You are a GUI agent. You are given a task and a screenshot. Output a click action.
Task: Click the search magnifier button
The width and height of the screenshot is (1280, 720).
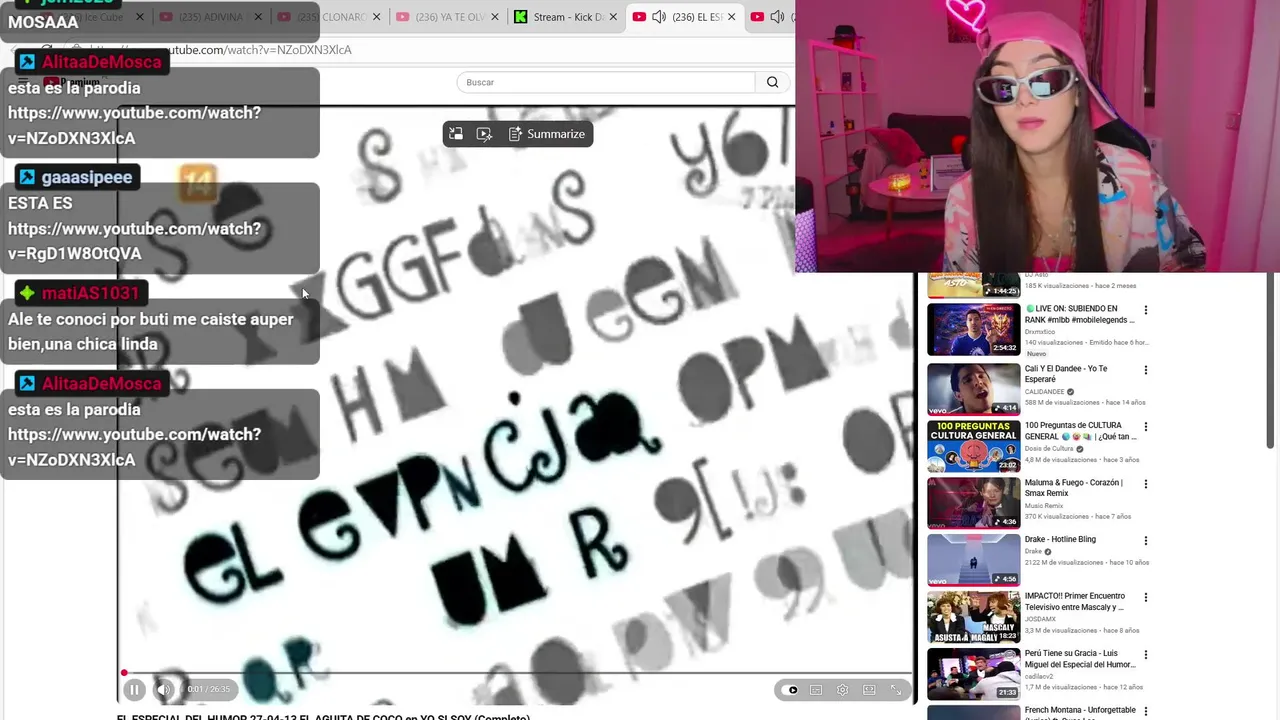click(772, 82)
